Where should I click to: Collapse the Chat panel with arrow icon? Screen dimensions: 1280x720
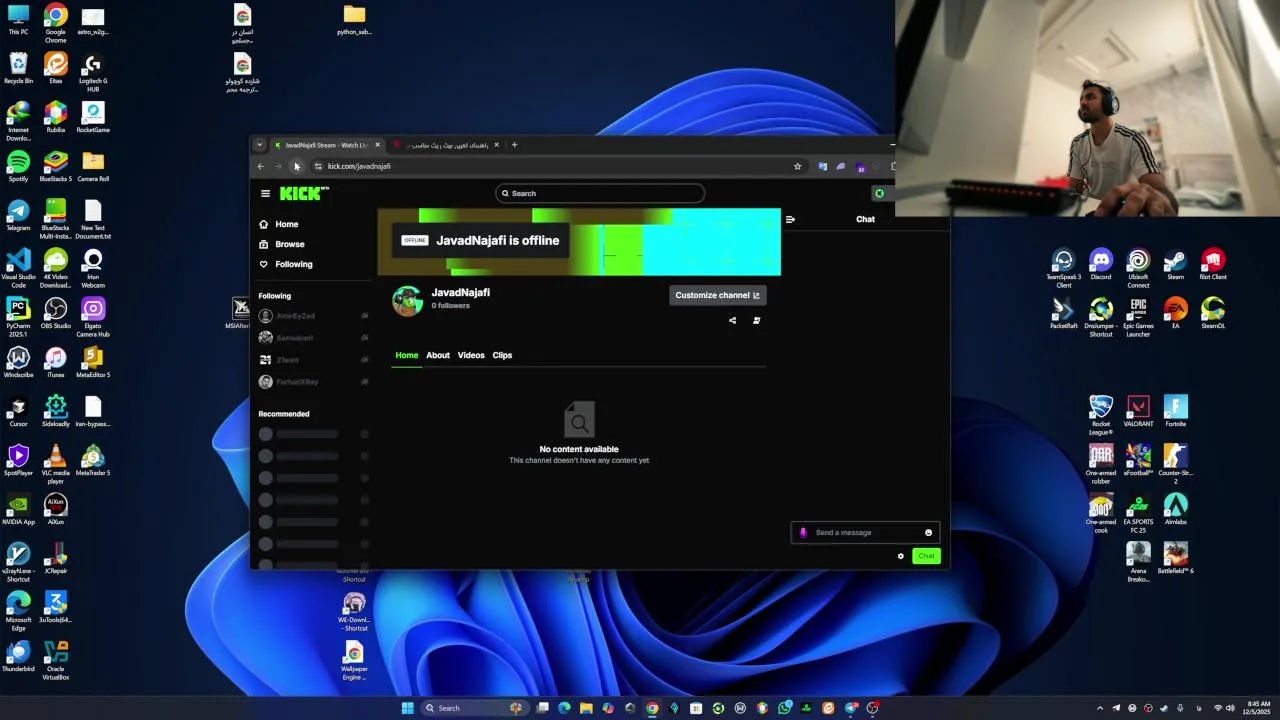(790, 219)
